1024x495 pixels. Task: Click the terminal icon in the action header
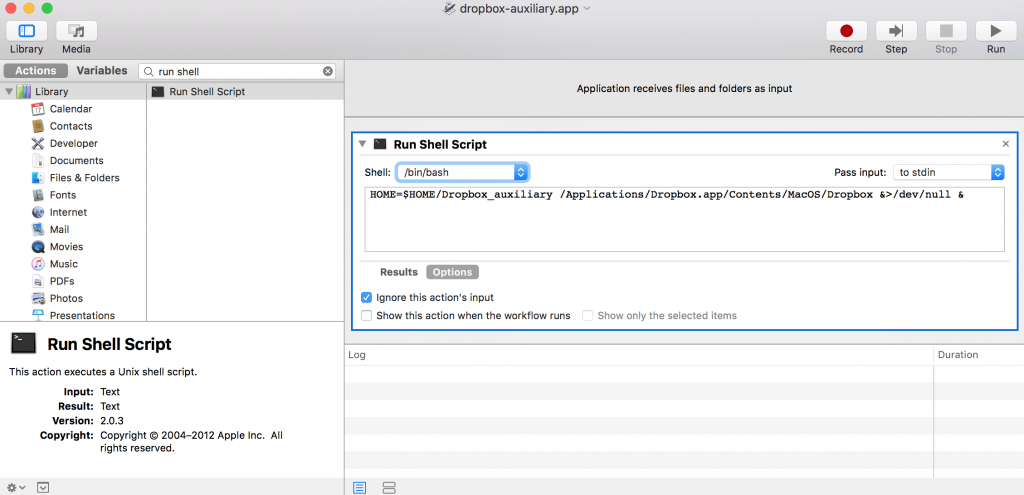click(x=380, y=144)
